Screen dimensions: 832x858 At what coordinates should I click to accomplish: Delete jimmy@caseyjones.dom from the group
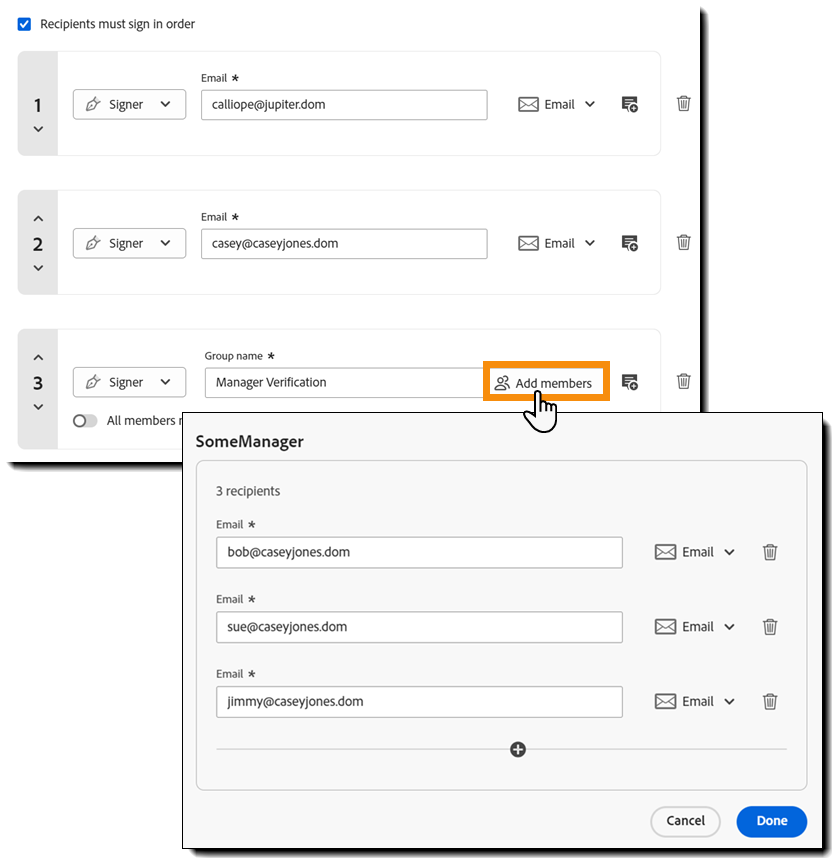770,701
